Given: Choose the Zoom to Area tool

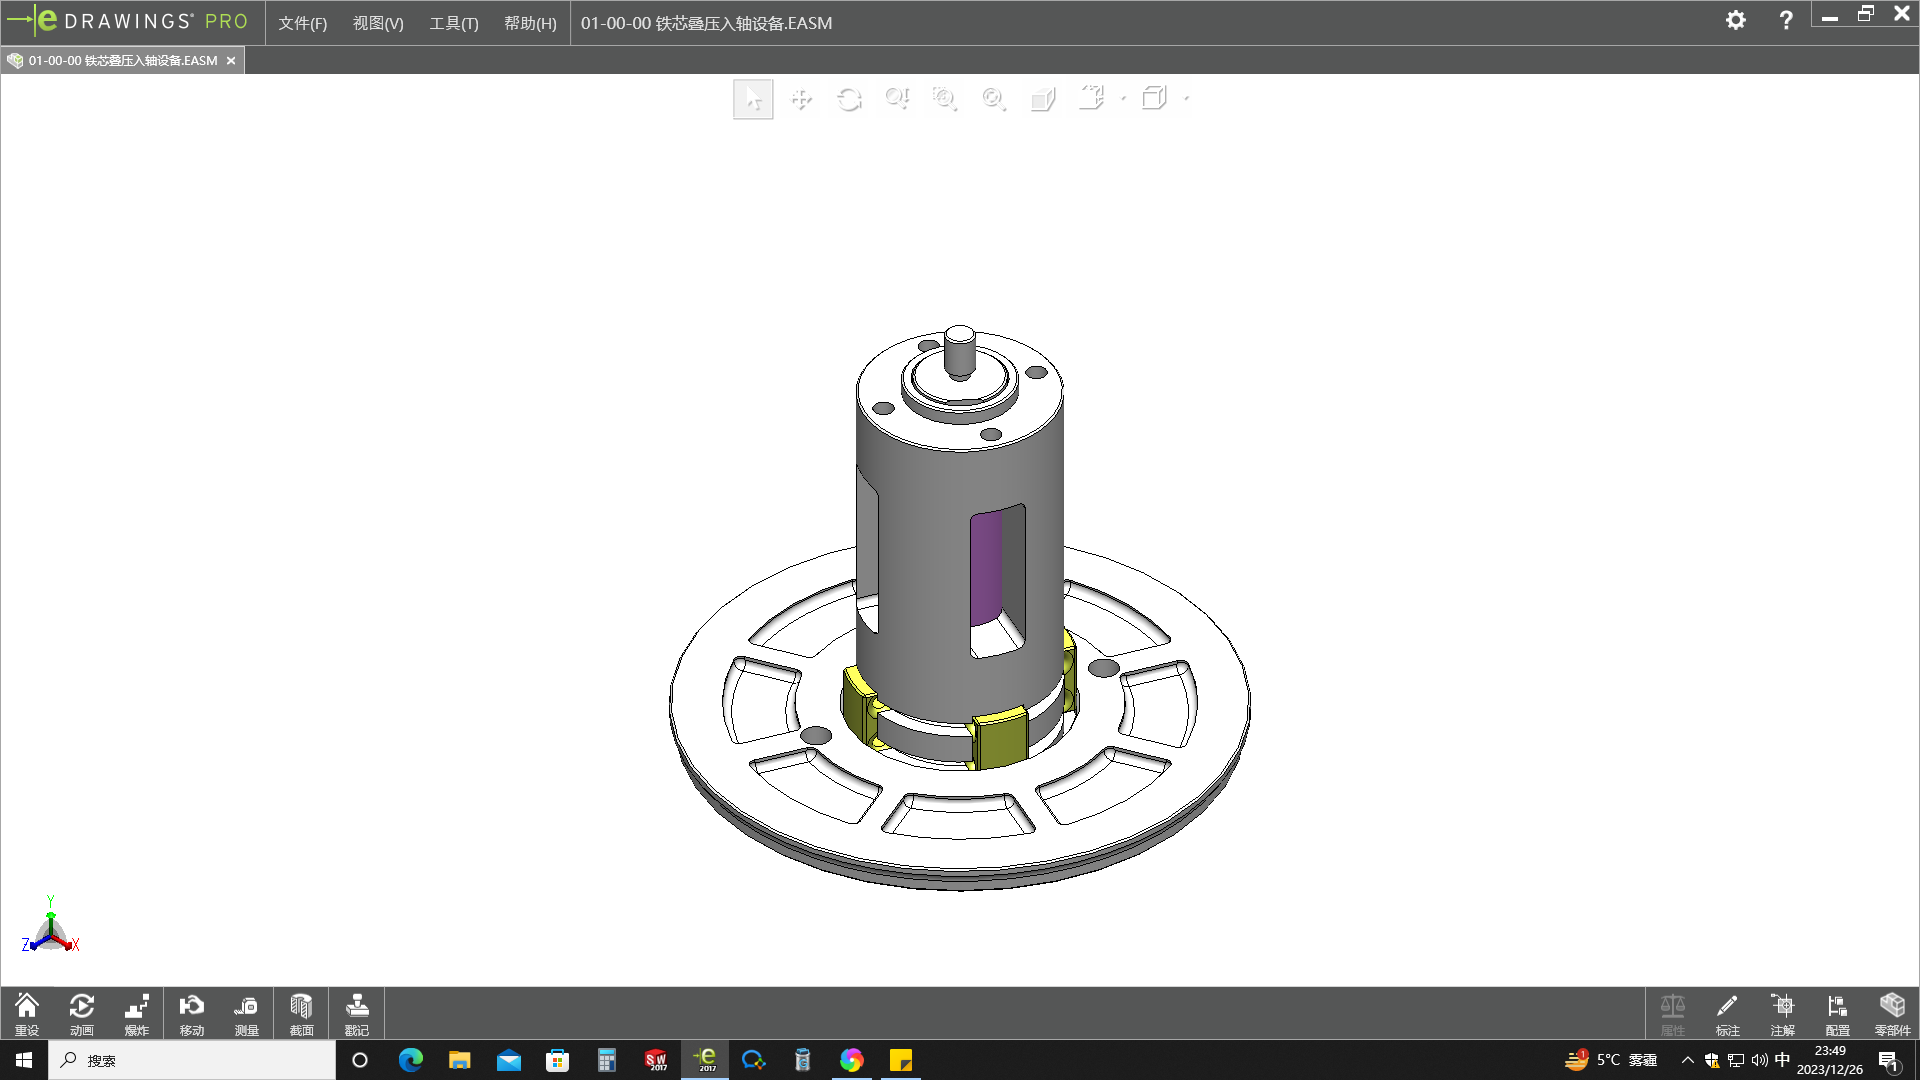Looking at the screenshot, I should tap(945, 99).
